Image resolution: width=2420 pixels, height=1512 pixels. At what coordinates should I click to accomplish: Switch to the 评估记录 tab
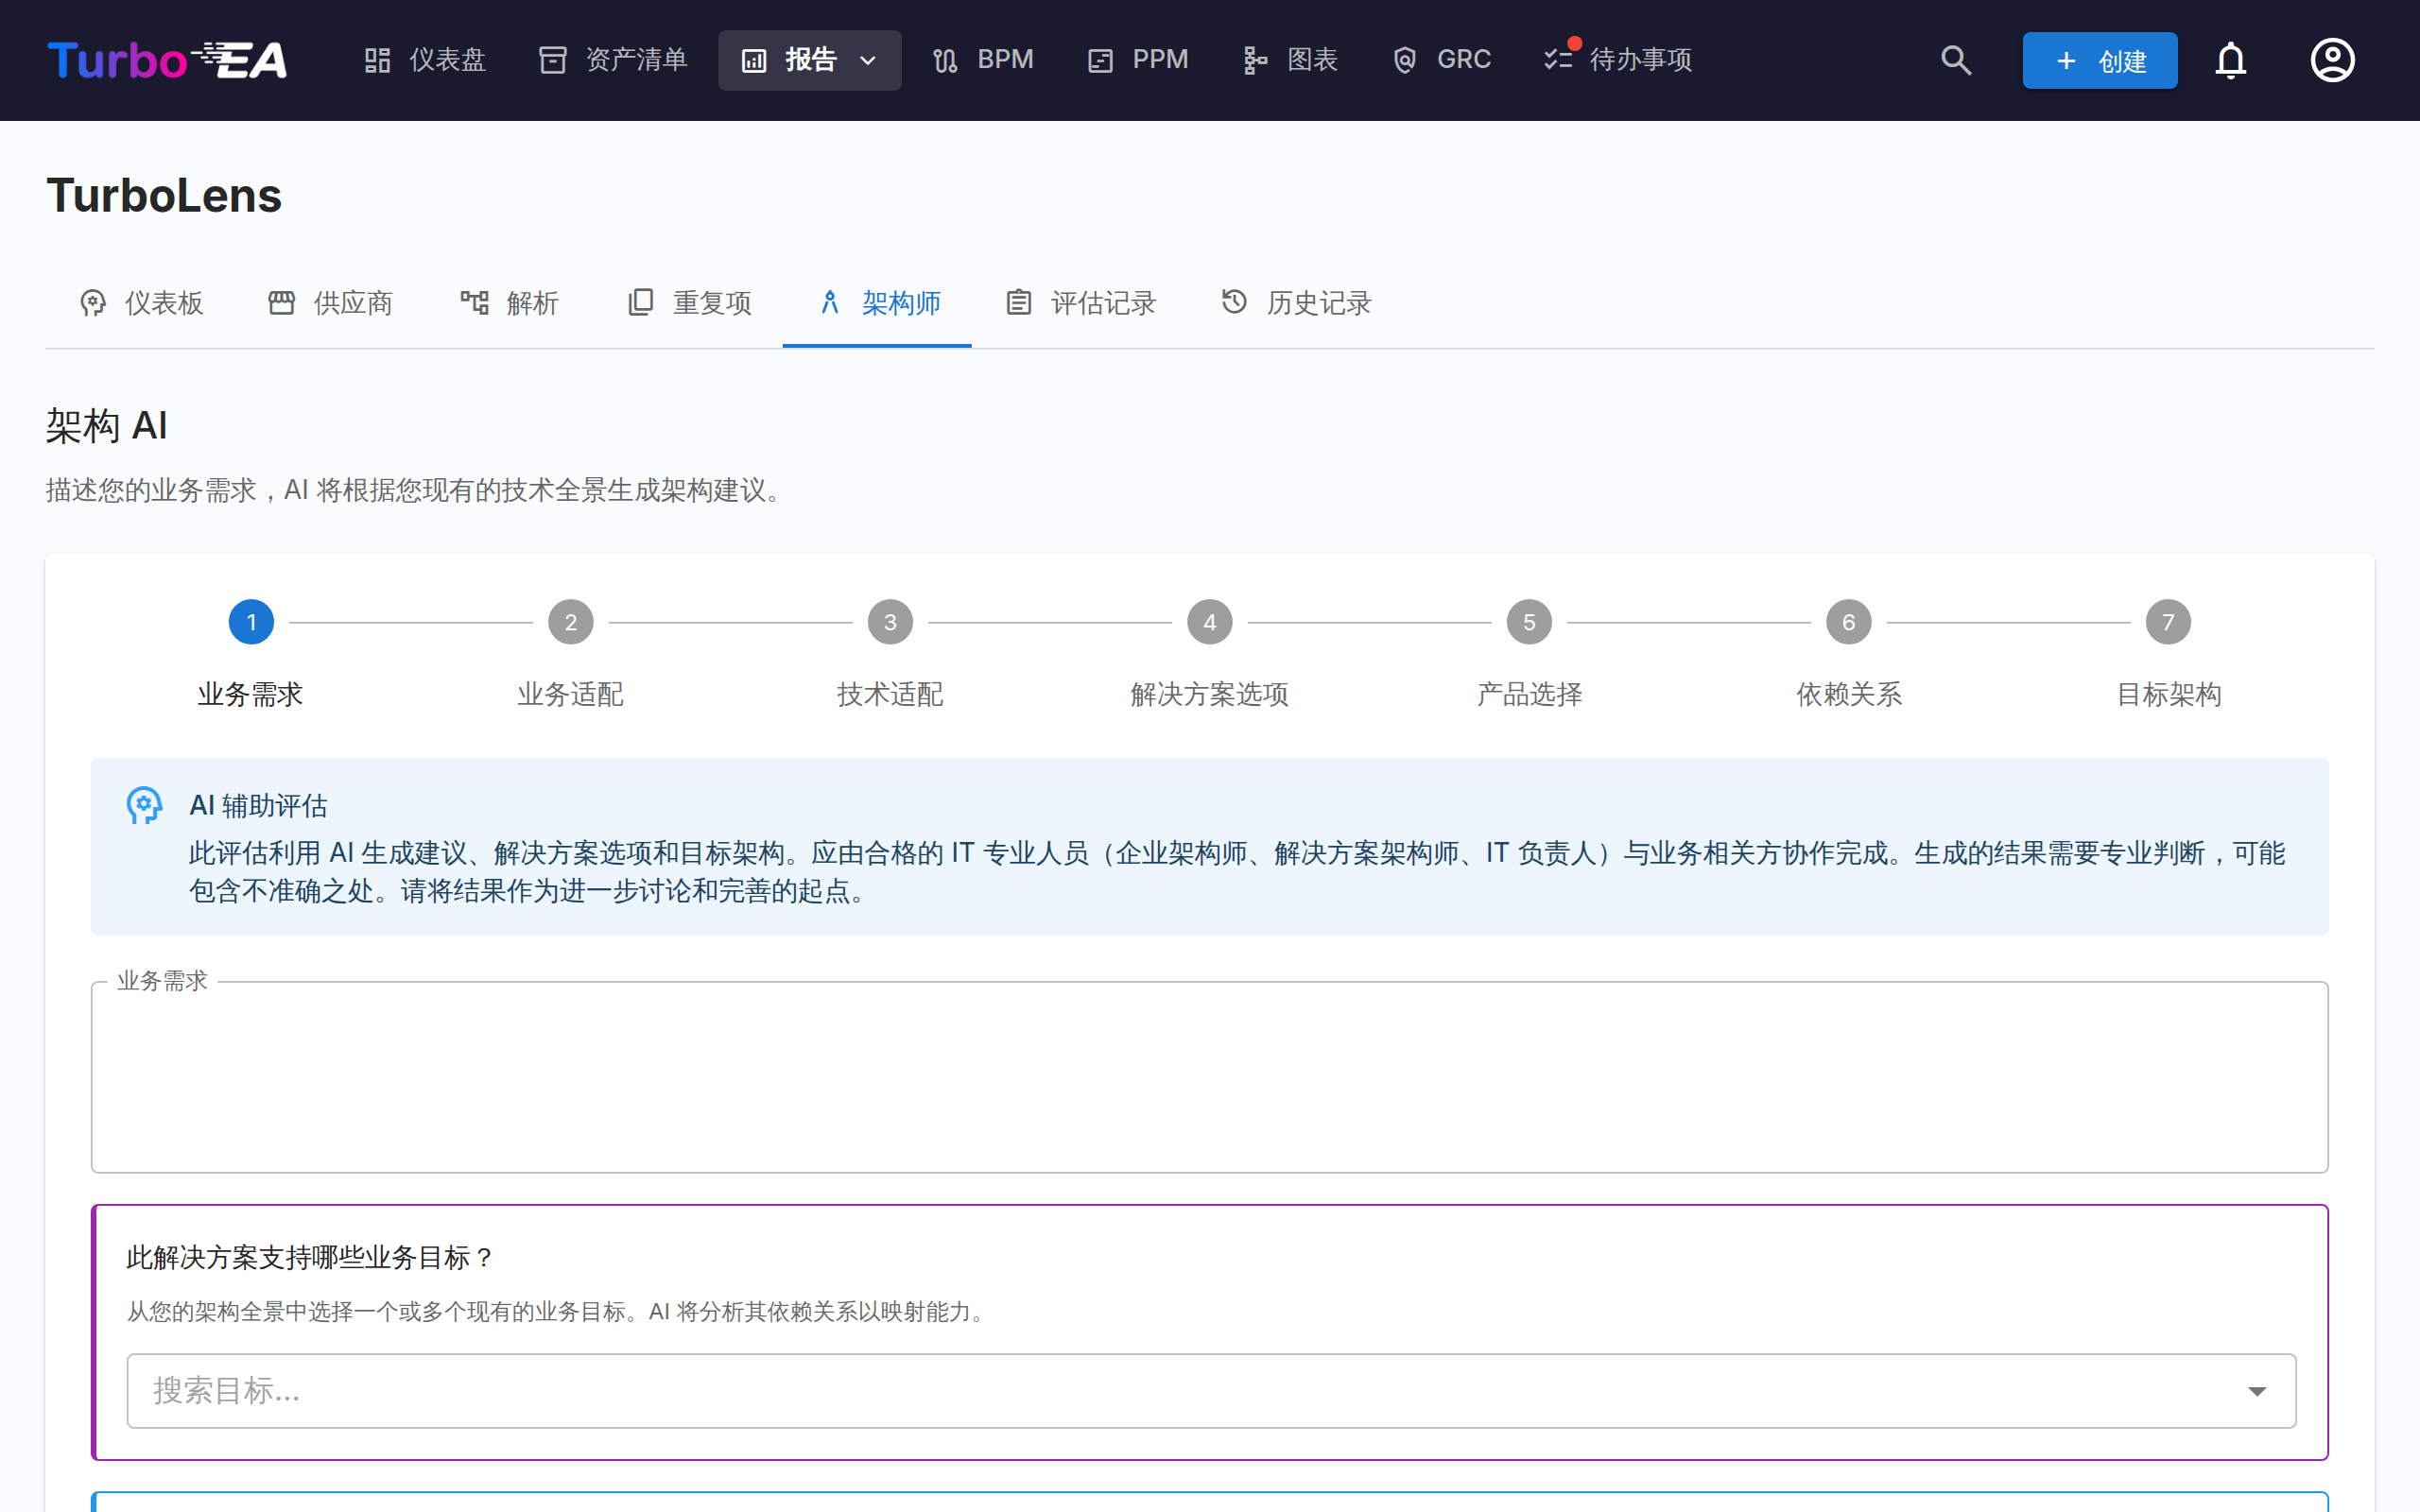[1080, 303]
